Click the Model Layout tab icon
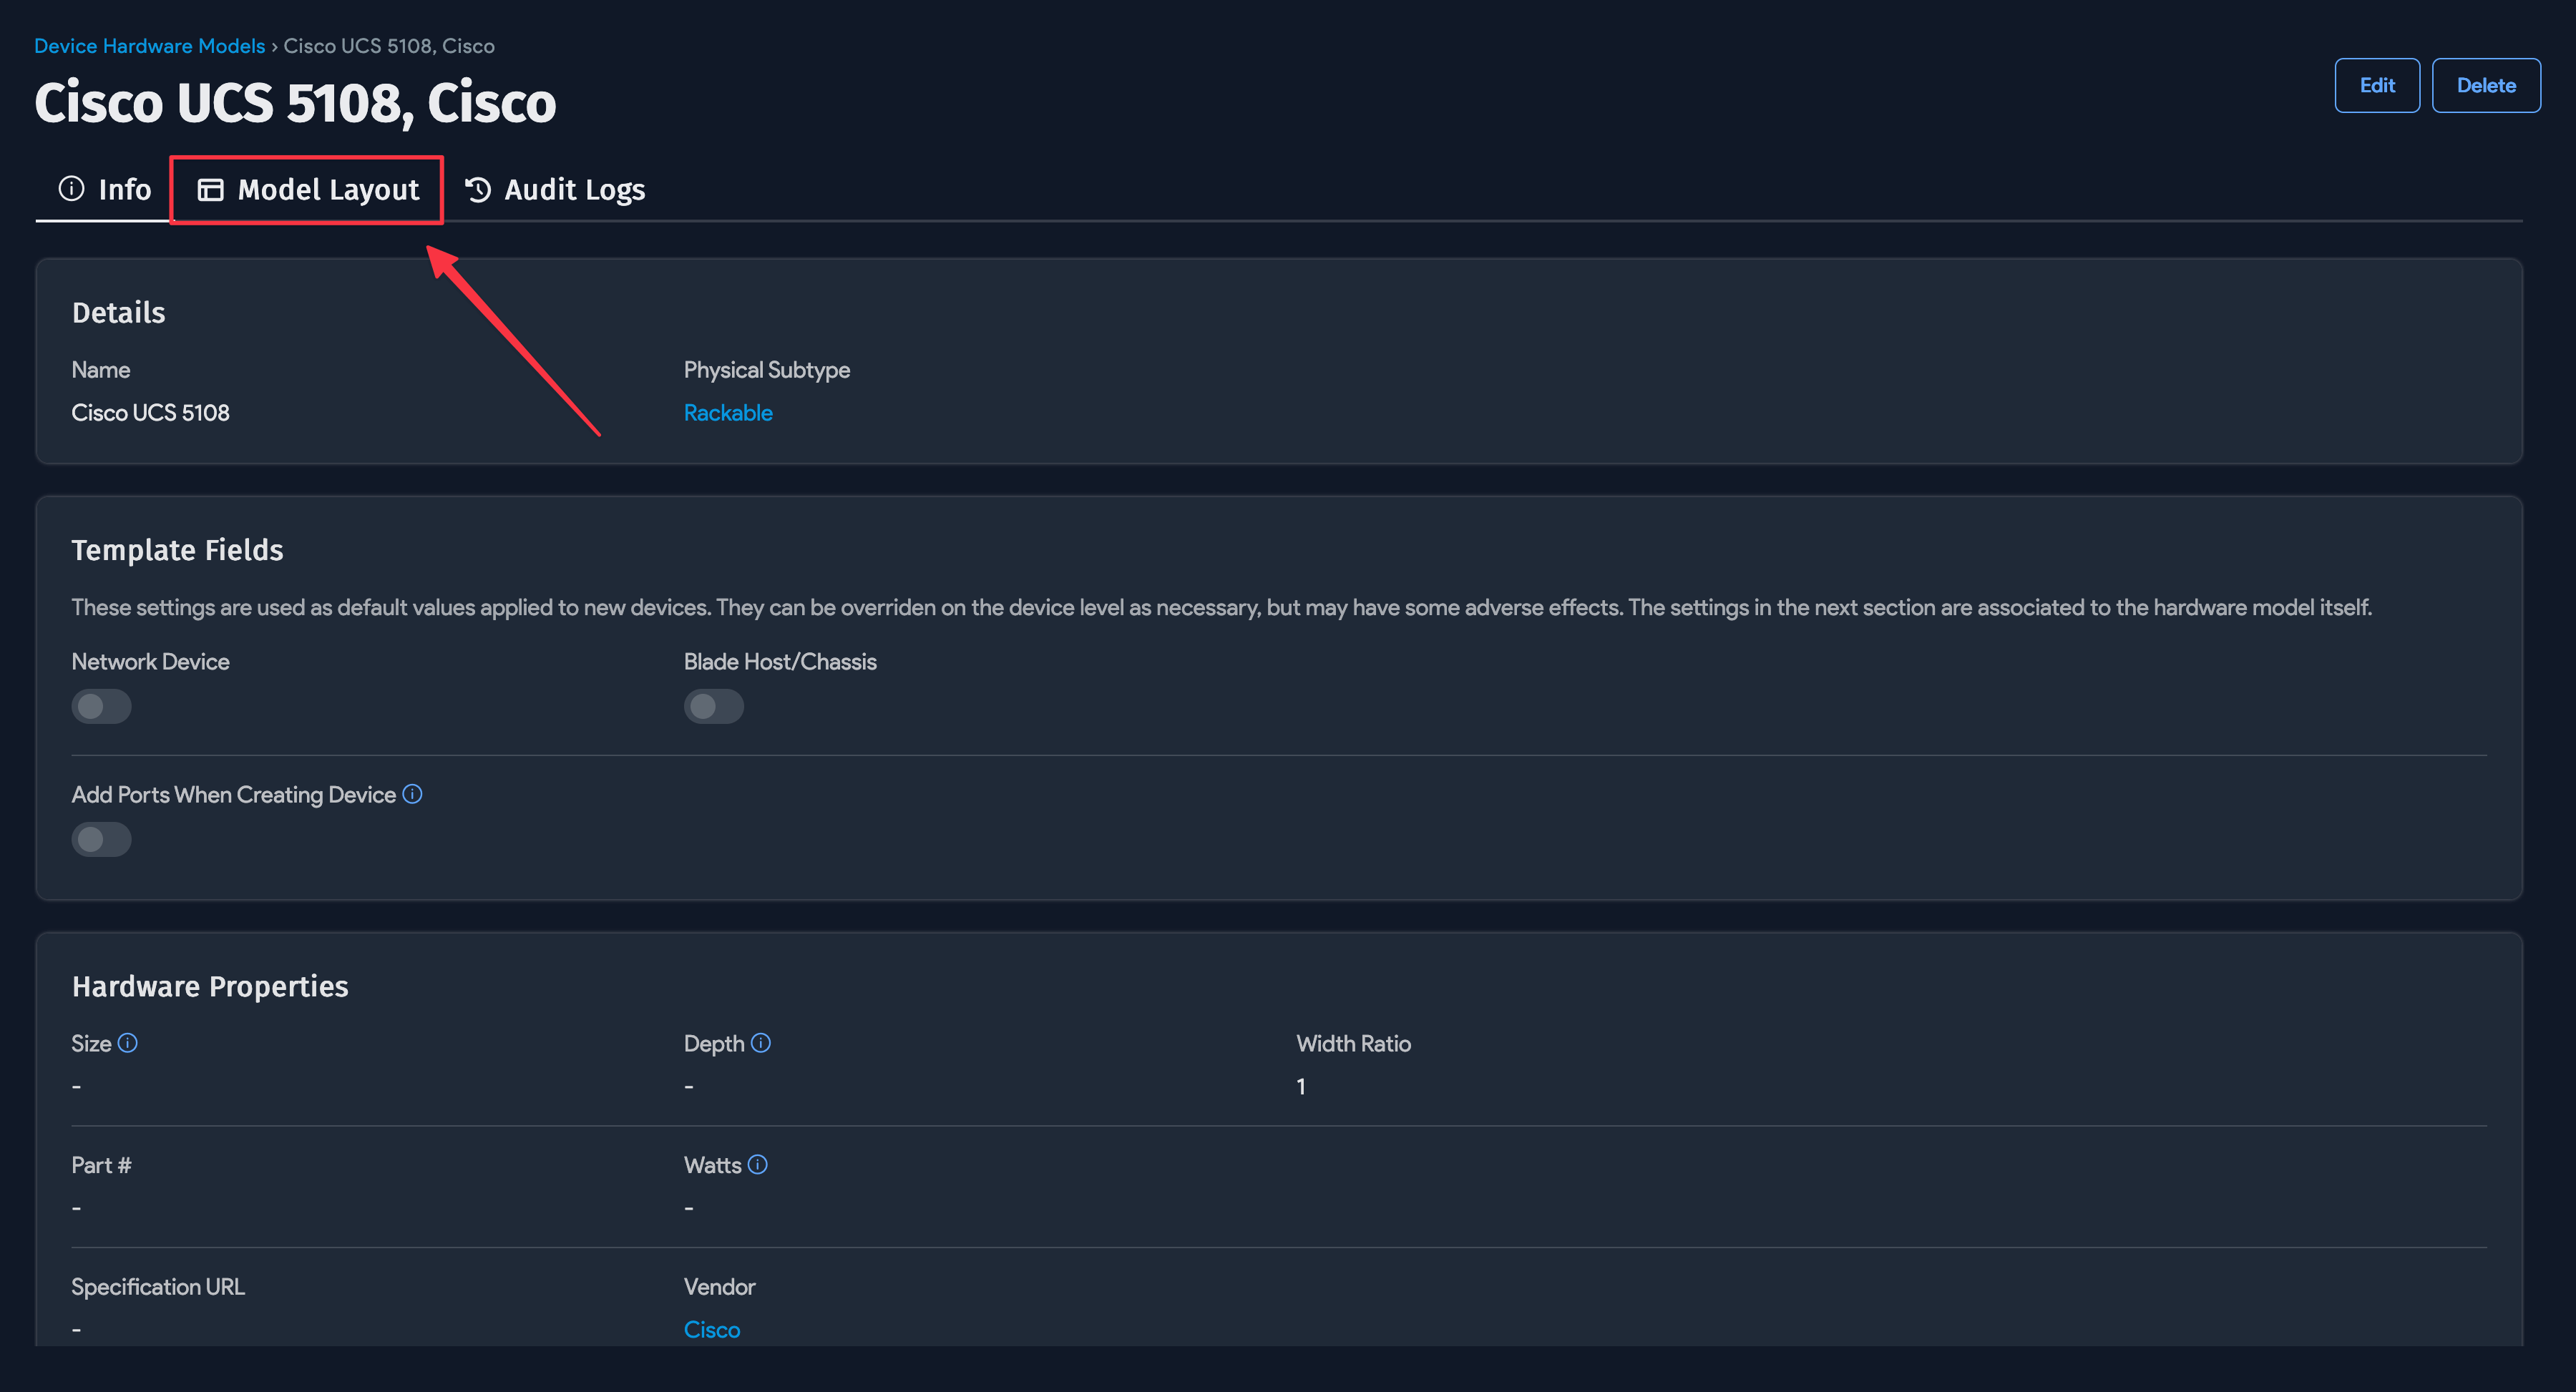 click(210, 189)
